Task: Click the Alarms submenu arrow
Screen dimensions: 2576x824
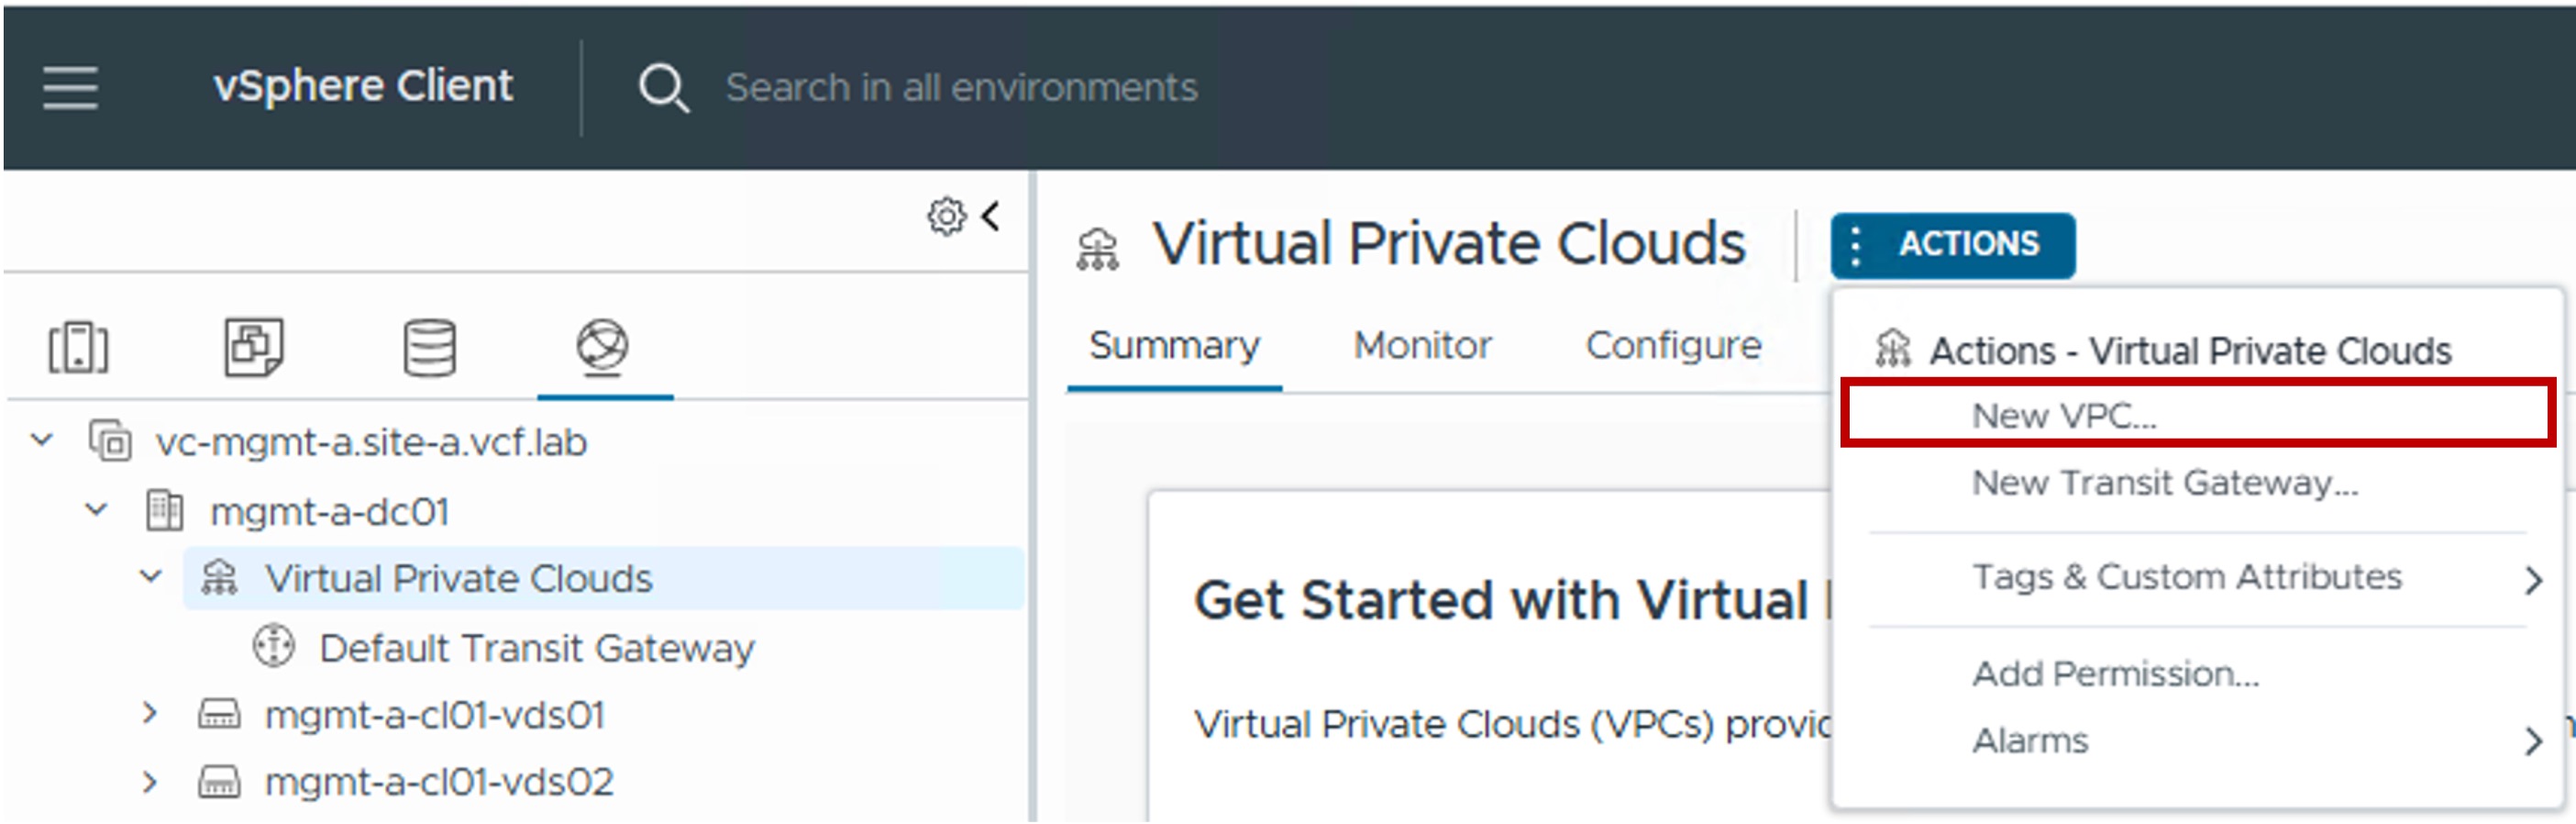Action: point(2533,741)
